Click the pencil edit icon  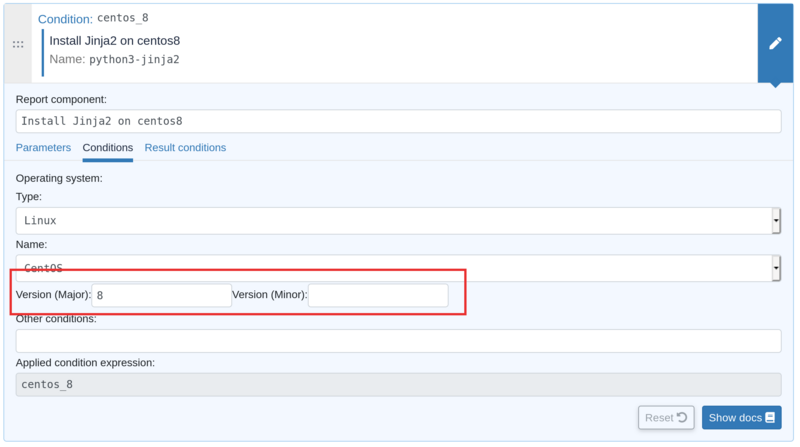[x=775, y=43]
